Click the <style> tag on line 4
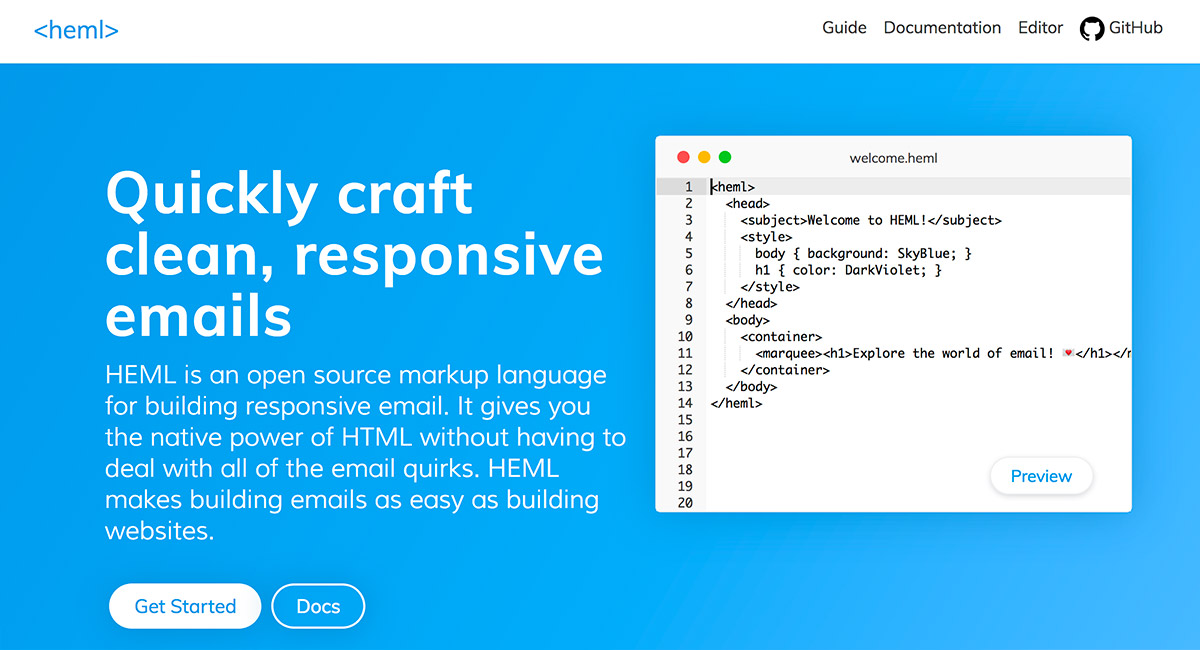This screenshot has width=1200, height=650. (766, 237)
